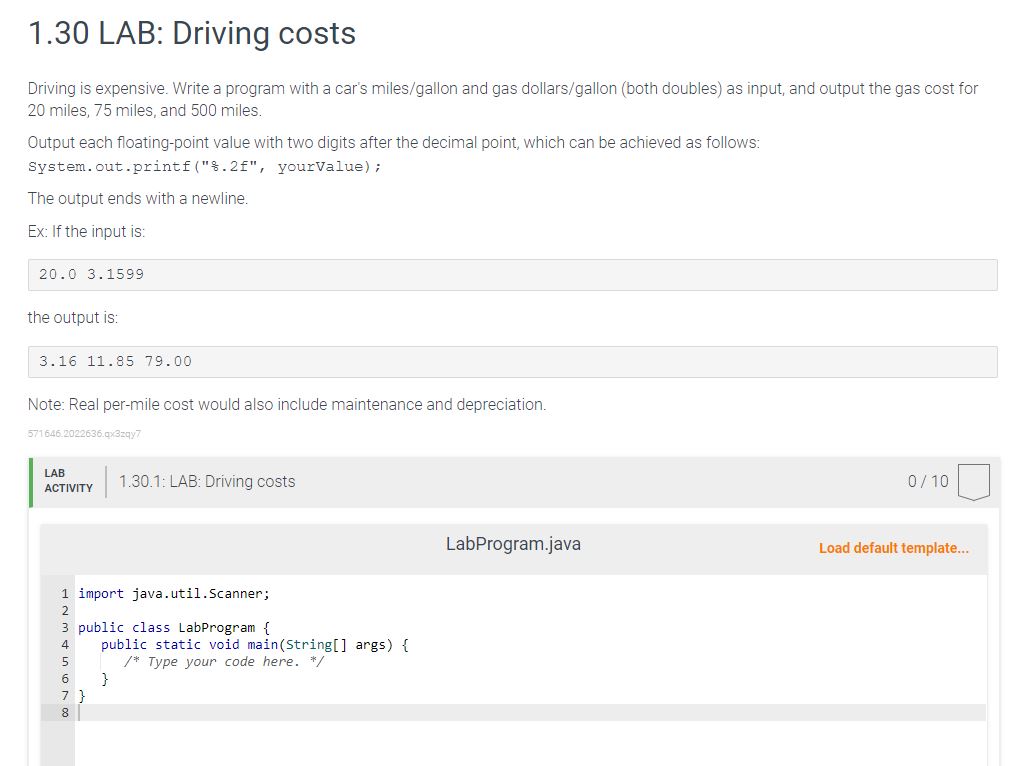Click the LAB ACTIVITY label badge
1021x766 pixels.
tap(68, 481)
